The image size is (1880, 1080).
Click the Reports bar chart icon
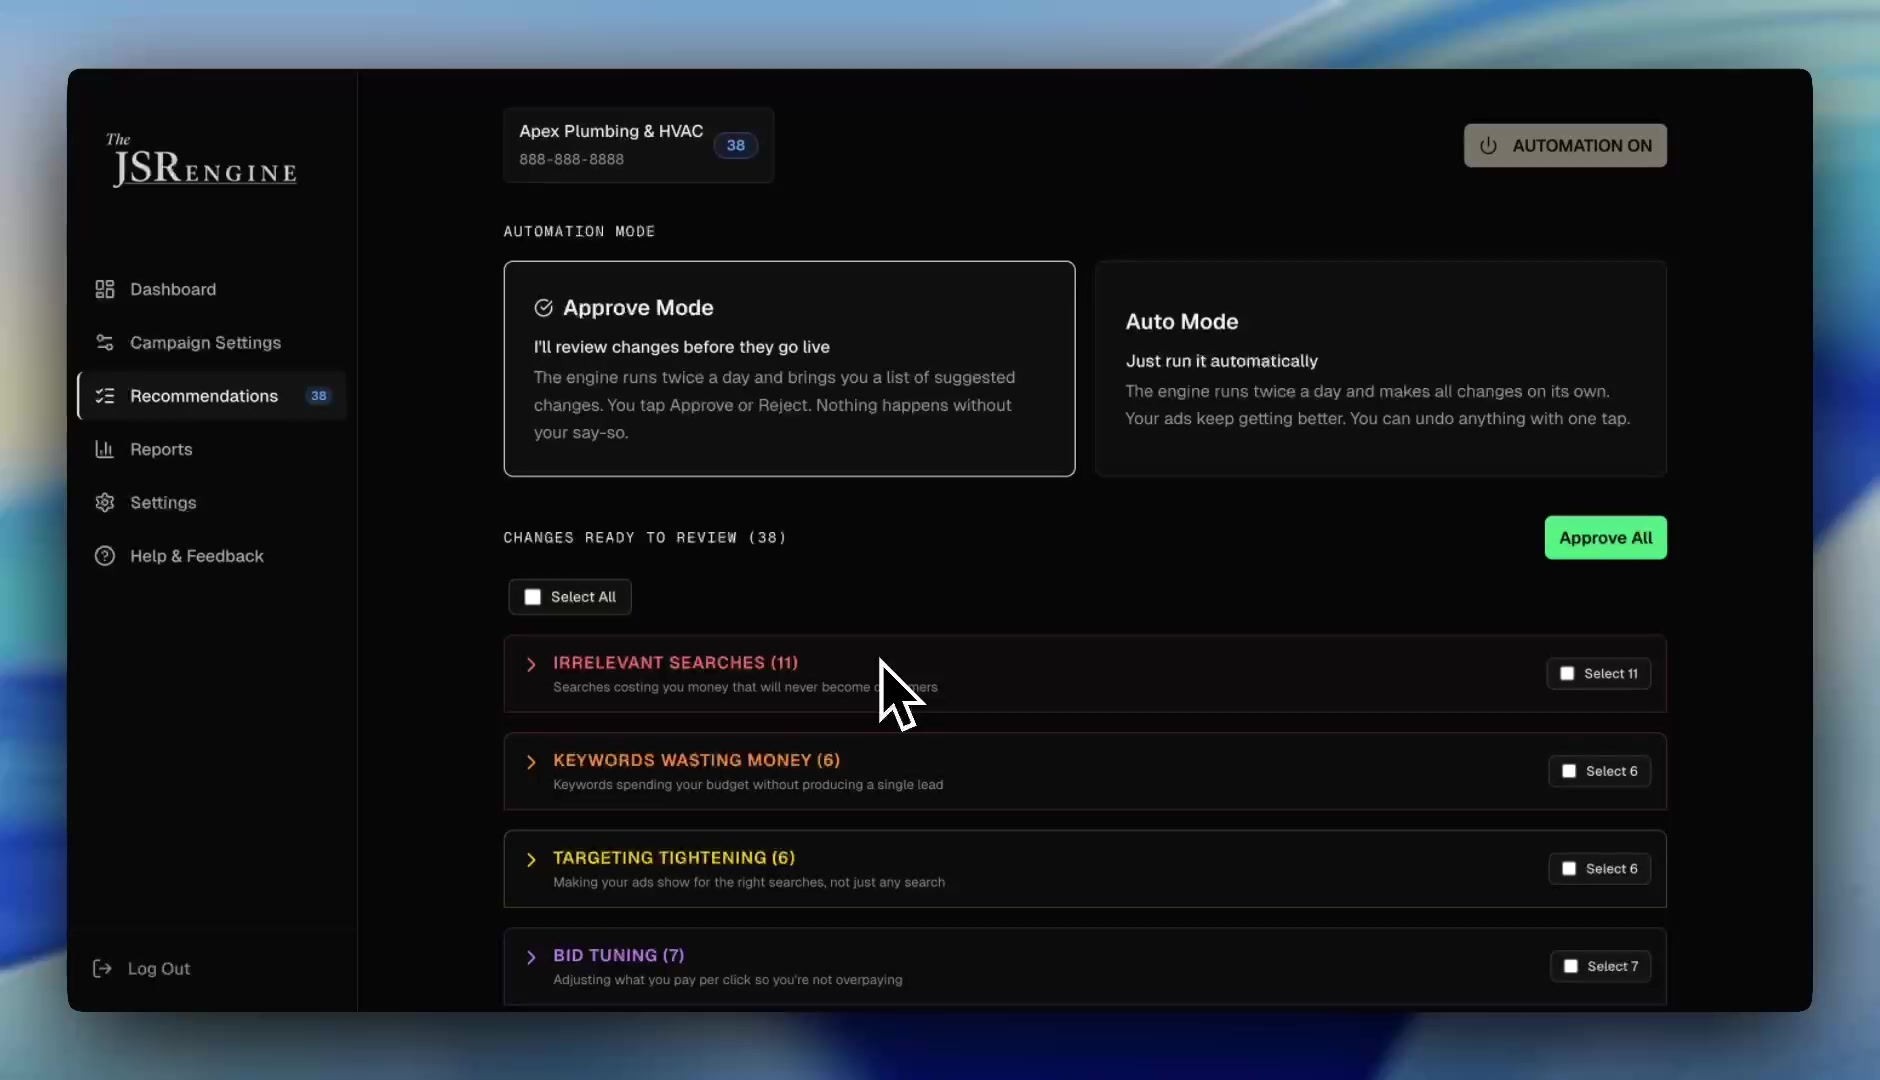point(104,449)
